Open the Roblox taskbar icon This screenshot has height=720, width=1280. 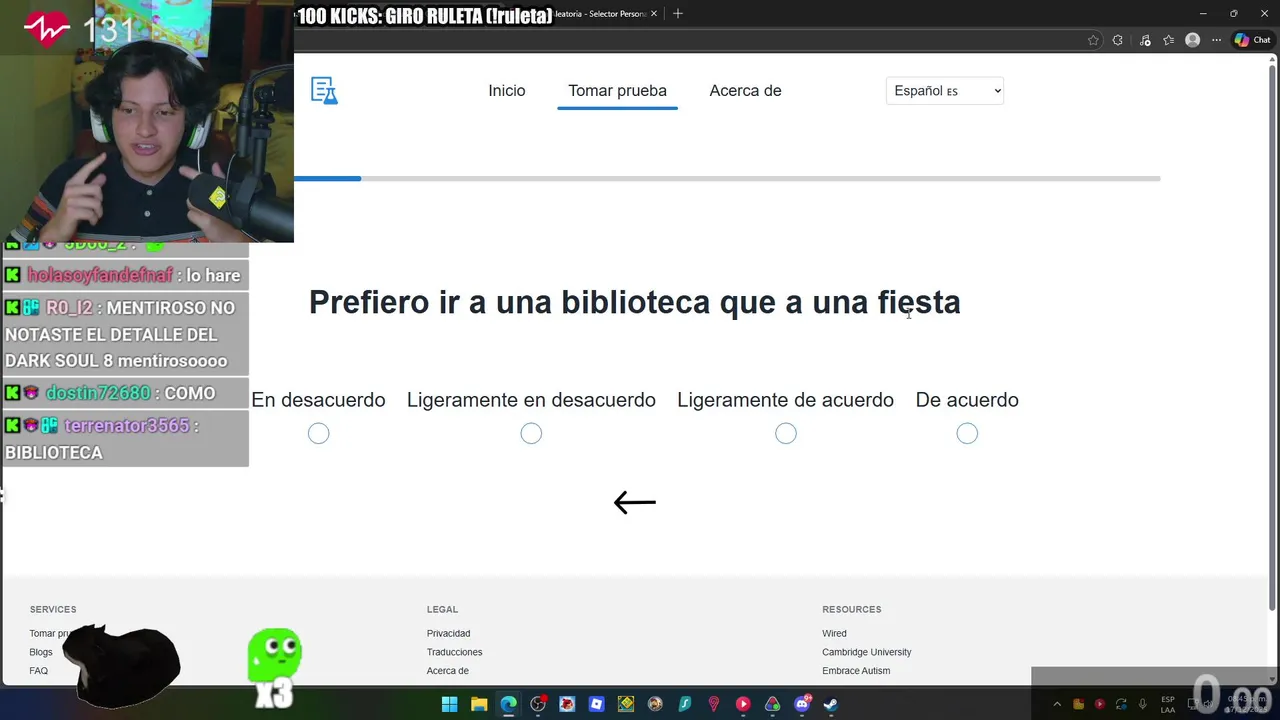(596, 704)
